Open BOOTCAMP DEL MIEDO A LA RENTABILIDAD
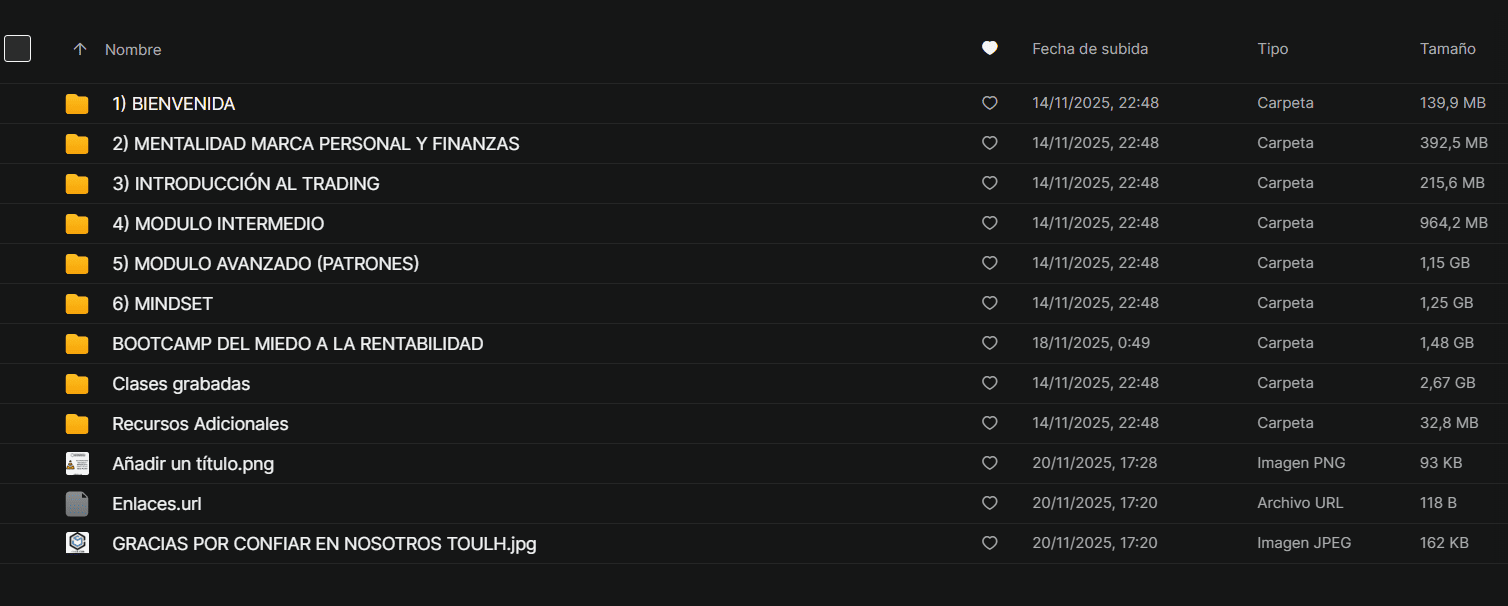The height and width of the screenshot is (606, 1508). point(297,344)
